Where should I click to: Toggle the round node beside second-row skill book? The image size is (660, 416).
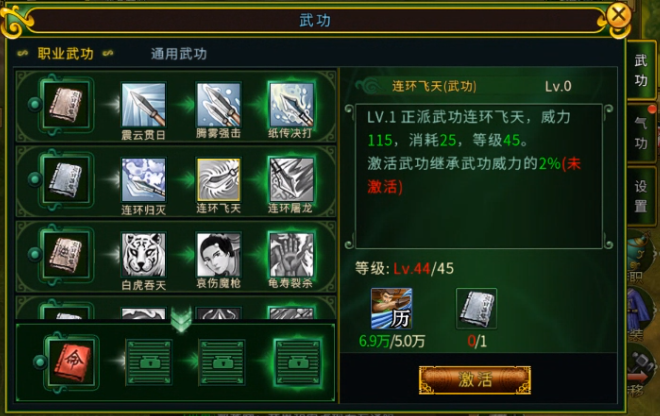(35, 179)
